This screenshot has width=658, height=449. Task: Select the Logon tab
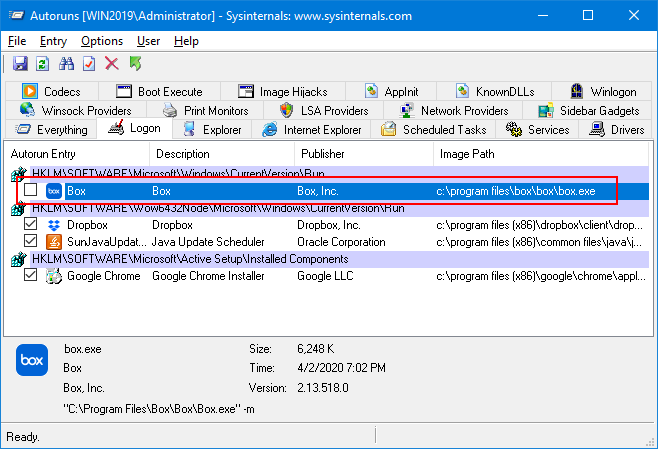coord(134,128)
